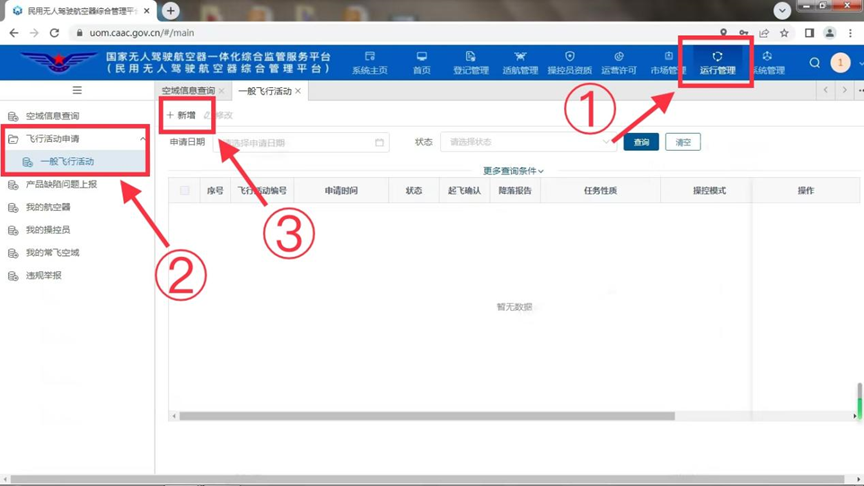Click the table scrollbar's left arrow
Viewport: 864px width, 486px height.
click(x=174, y=416)
